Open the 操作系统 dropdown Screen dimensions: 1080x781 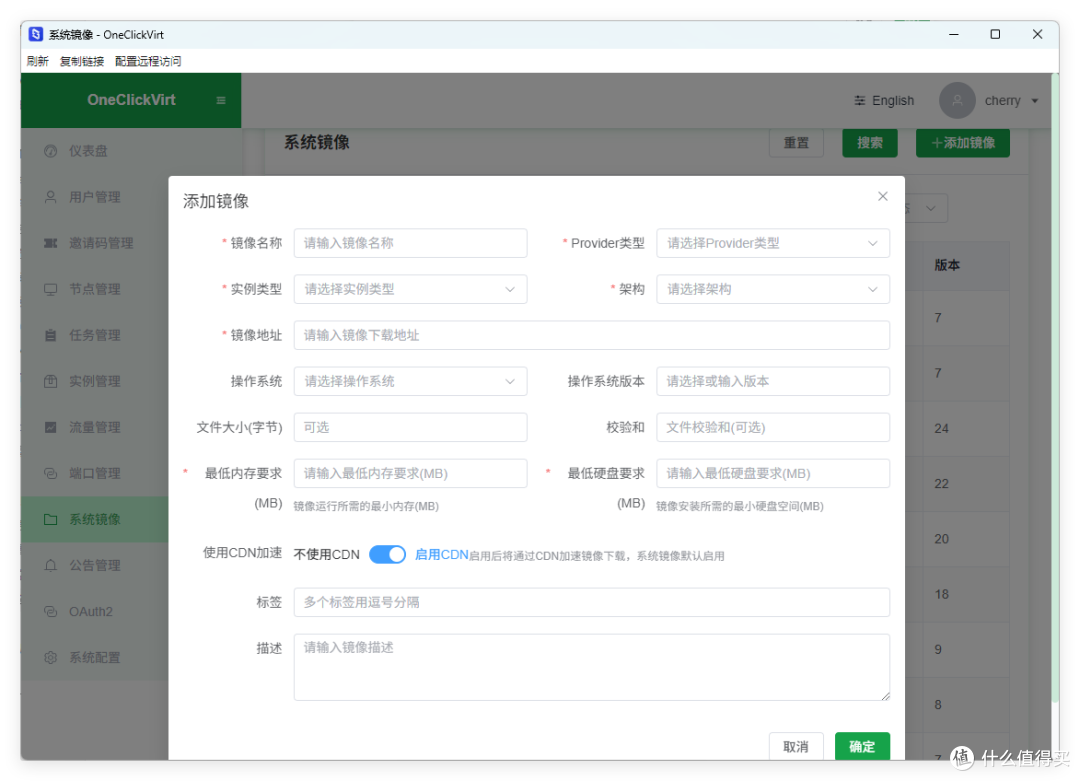point(411,381)
